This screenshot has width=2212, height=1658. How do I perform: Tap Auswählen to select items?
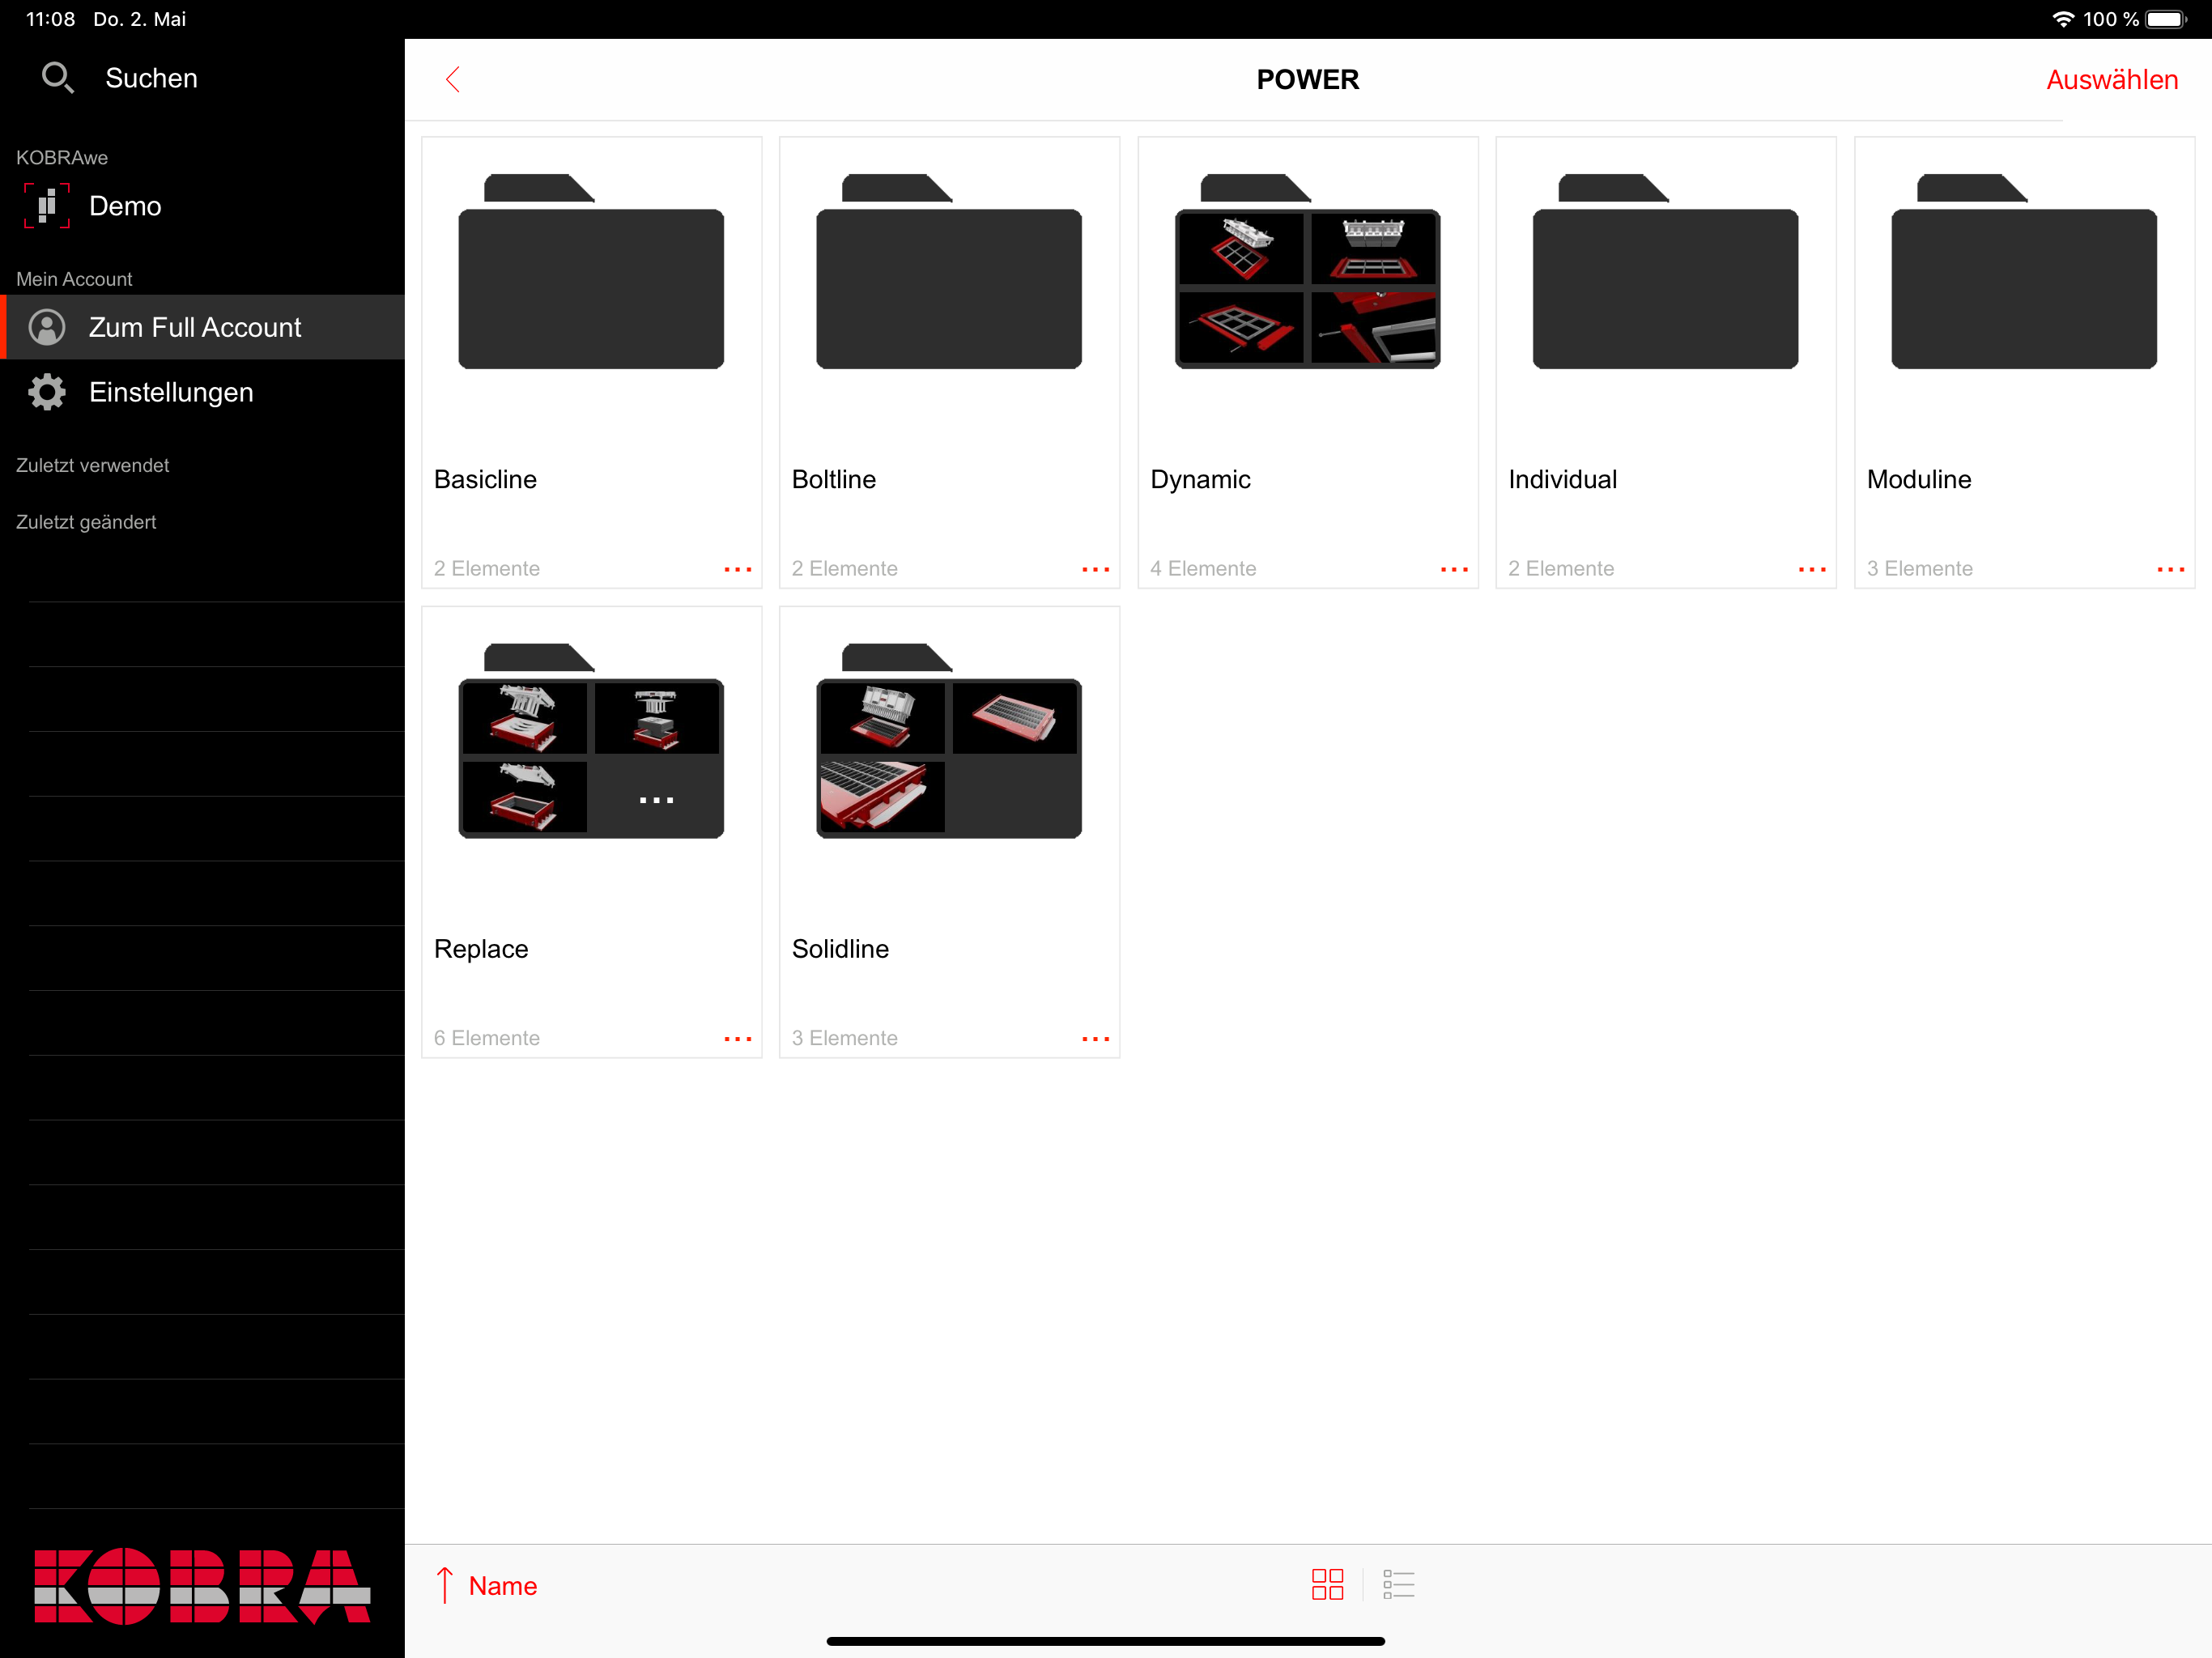pos(2112,80)
